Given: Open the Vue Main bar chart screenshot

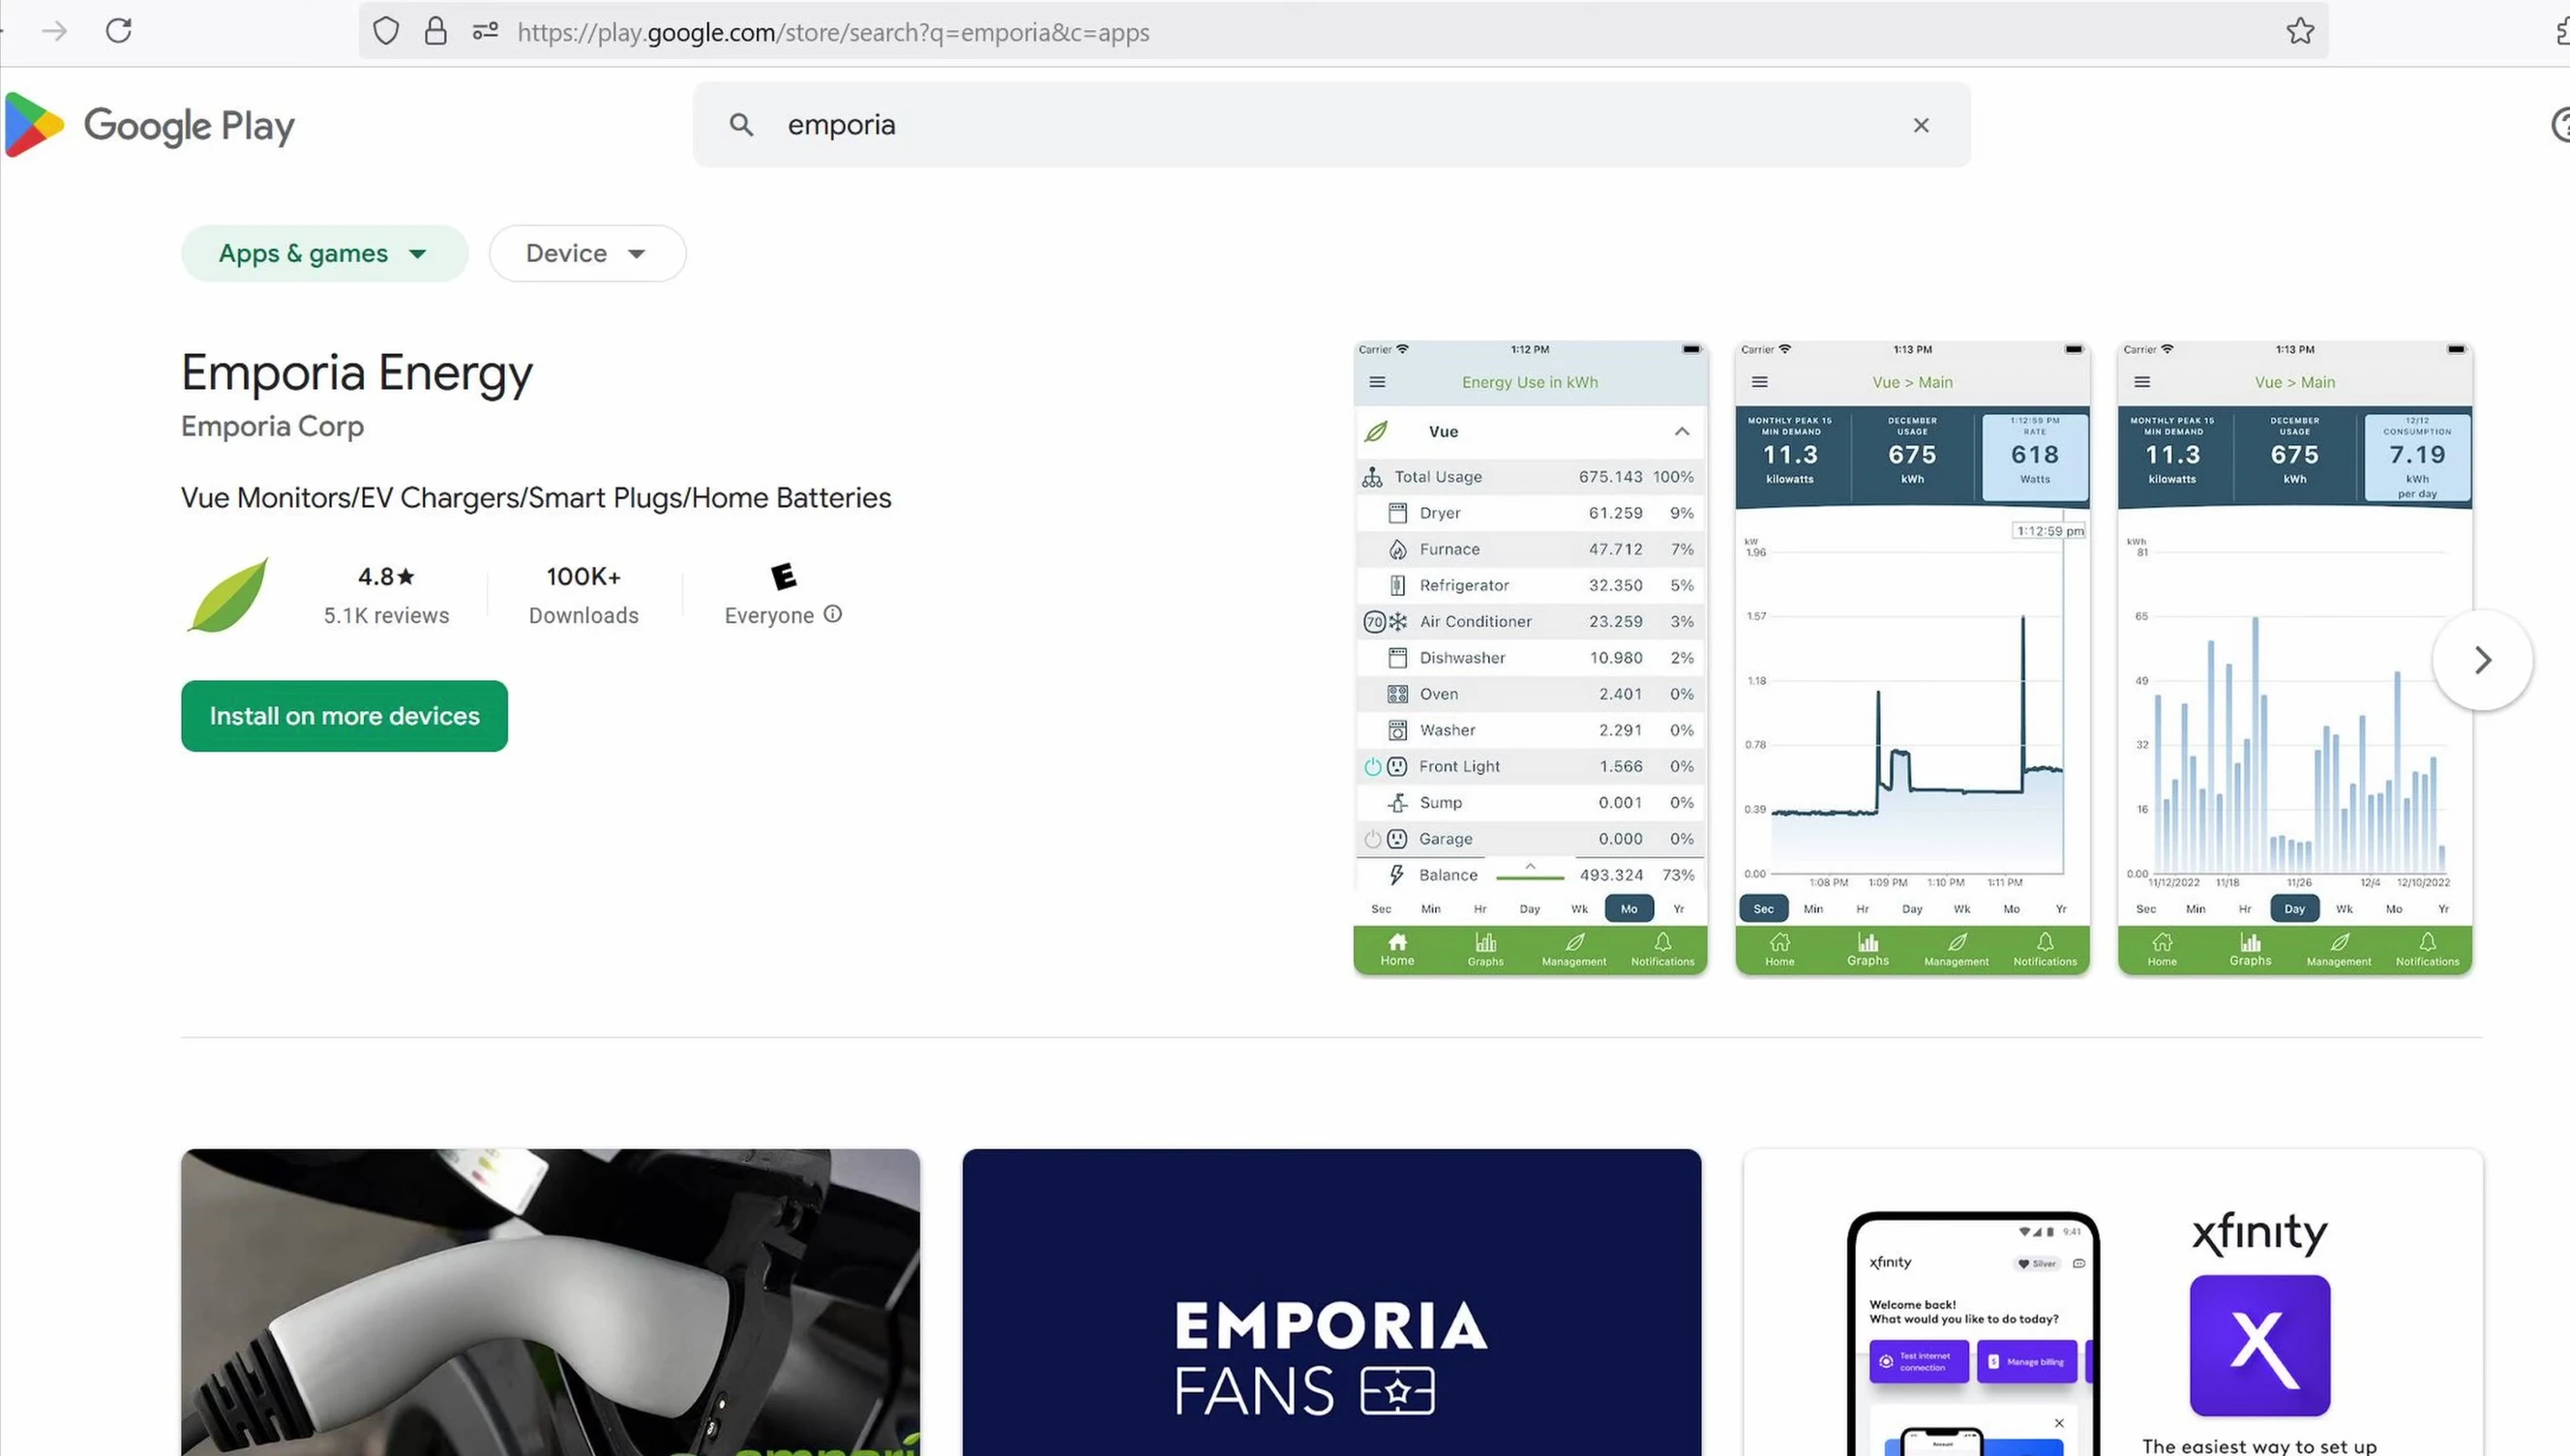Looking at the screenshot, I should 2295,658.
